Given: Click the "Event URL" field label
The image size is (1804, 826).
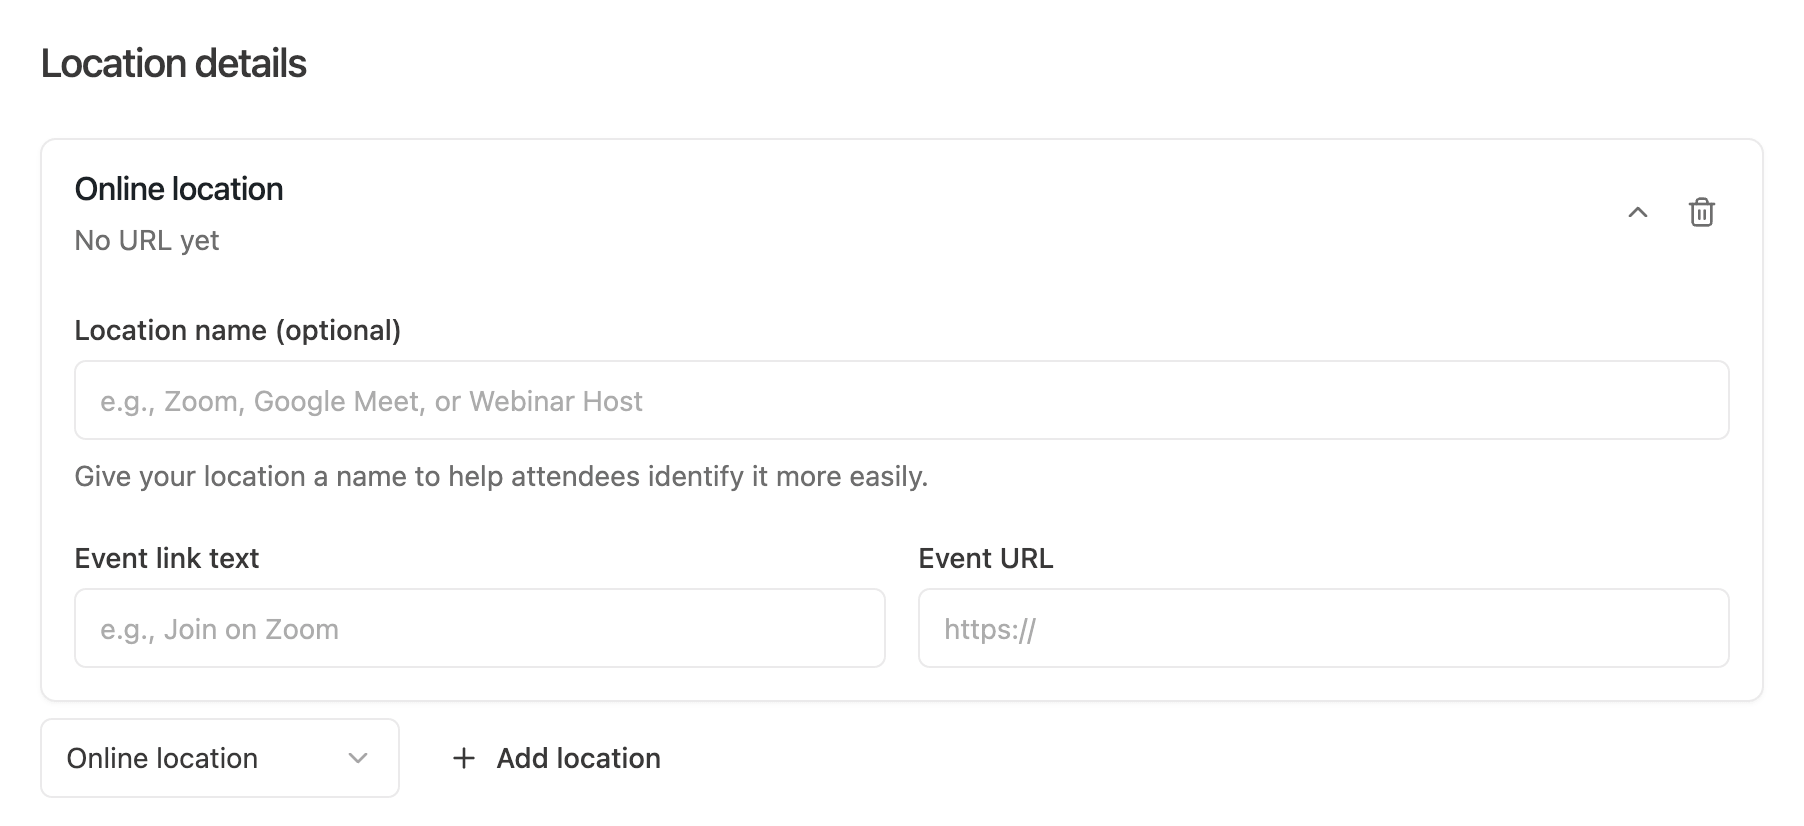Looking at the screenshot, I should [985, 558].
